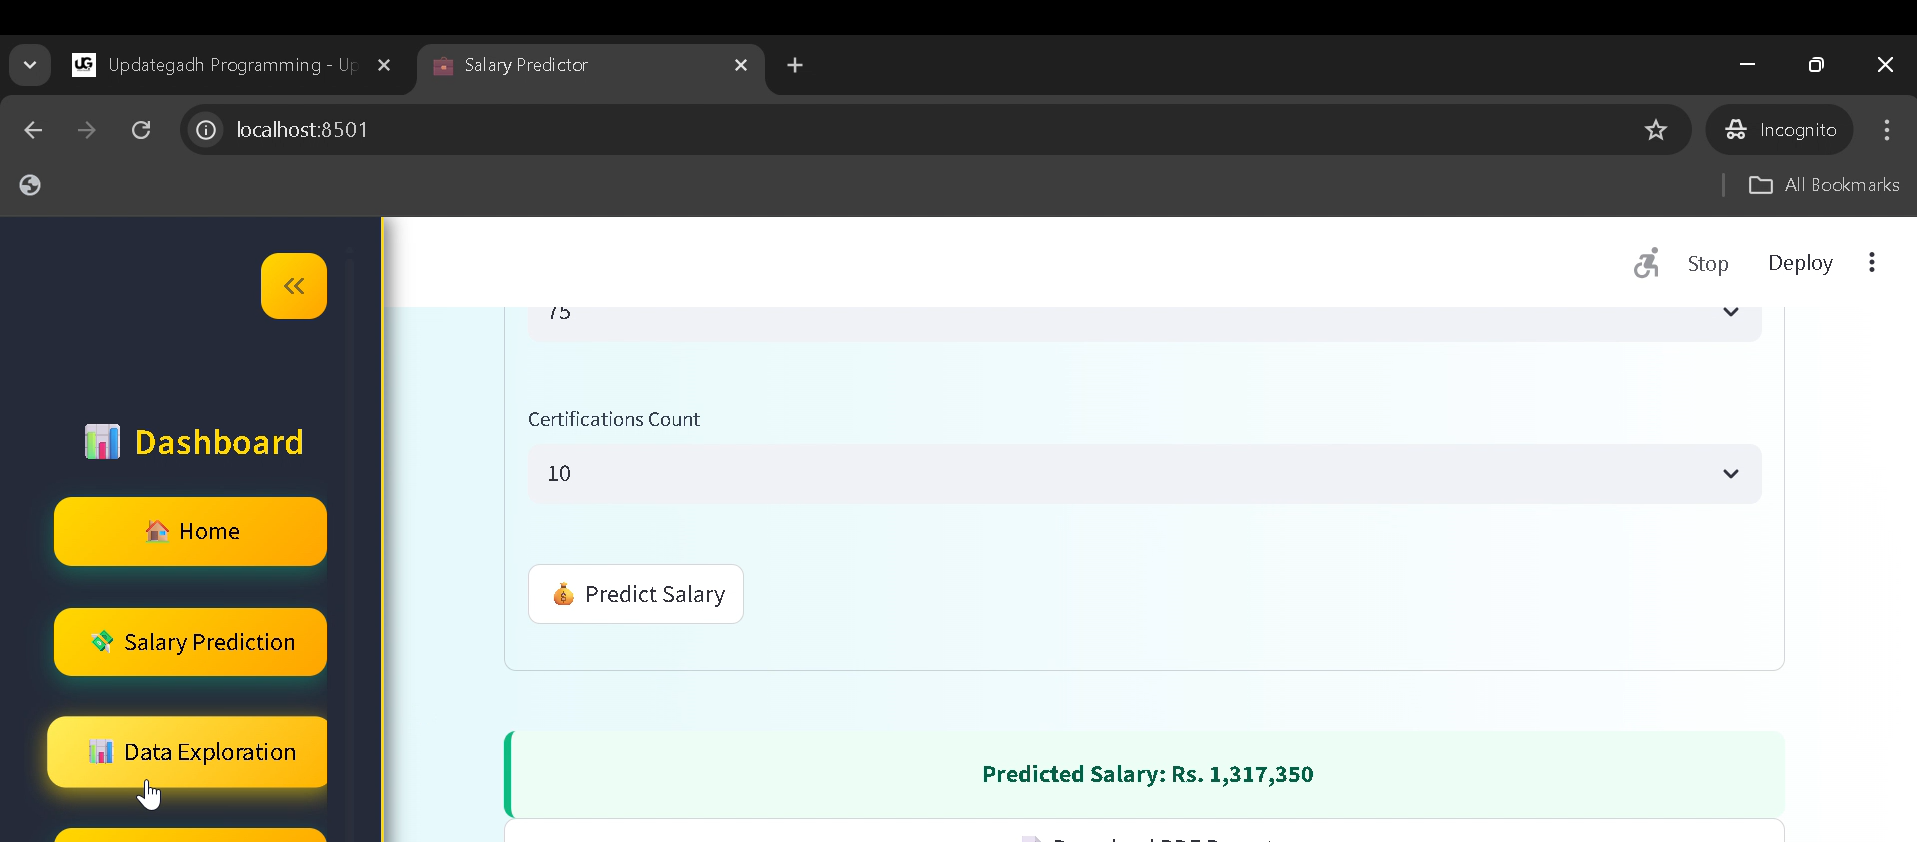Select the Salary Predictor tab
This screenshot has height=842, width=1917.
pos(580,65)
